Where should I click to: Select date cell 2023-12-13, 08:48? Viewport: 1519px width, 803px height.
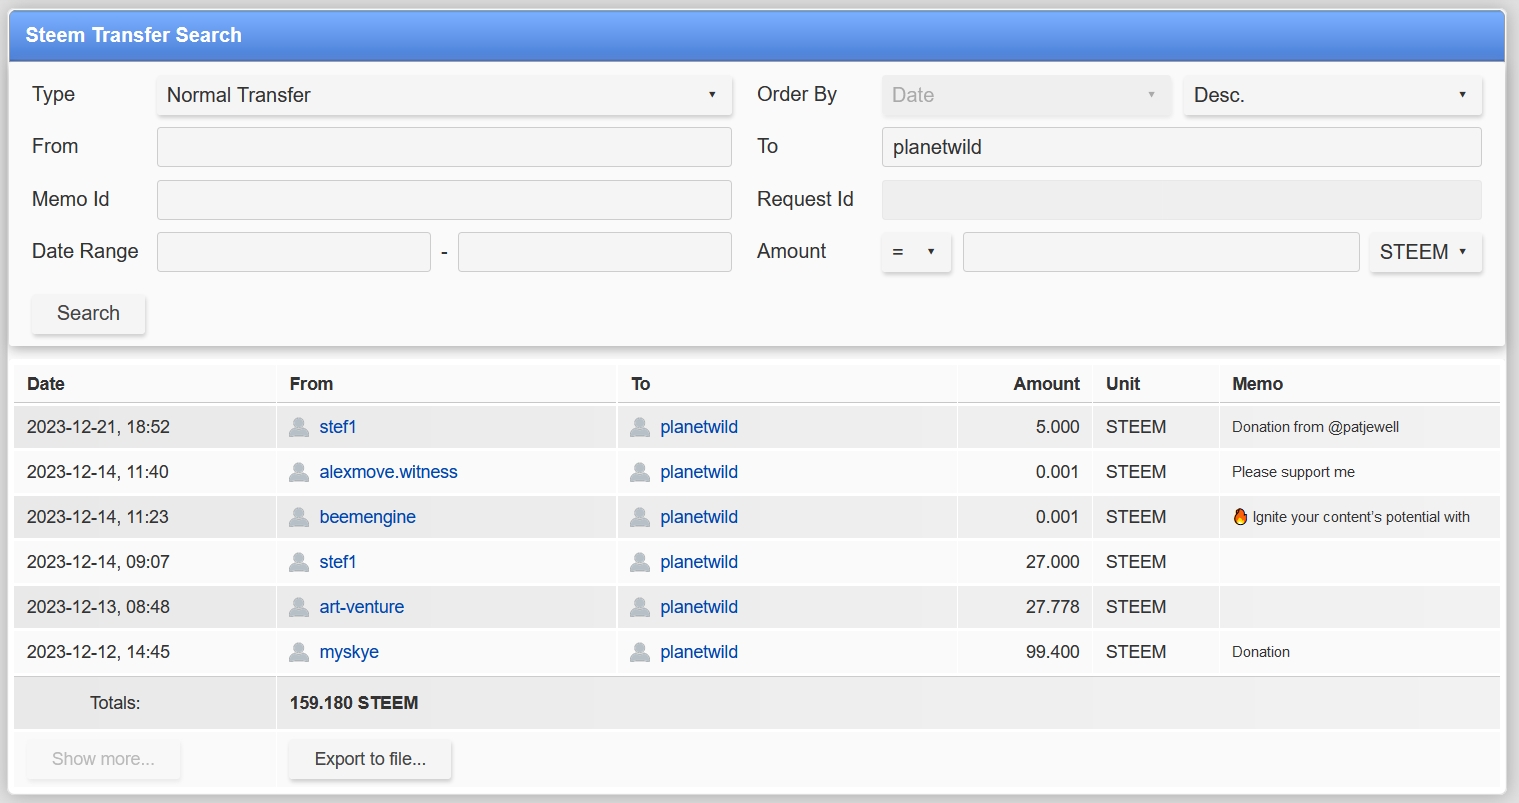(98, 607)
